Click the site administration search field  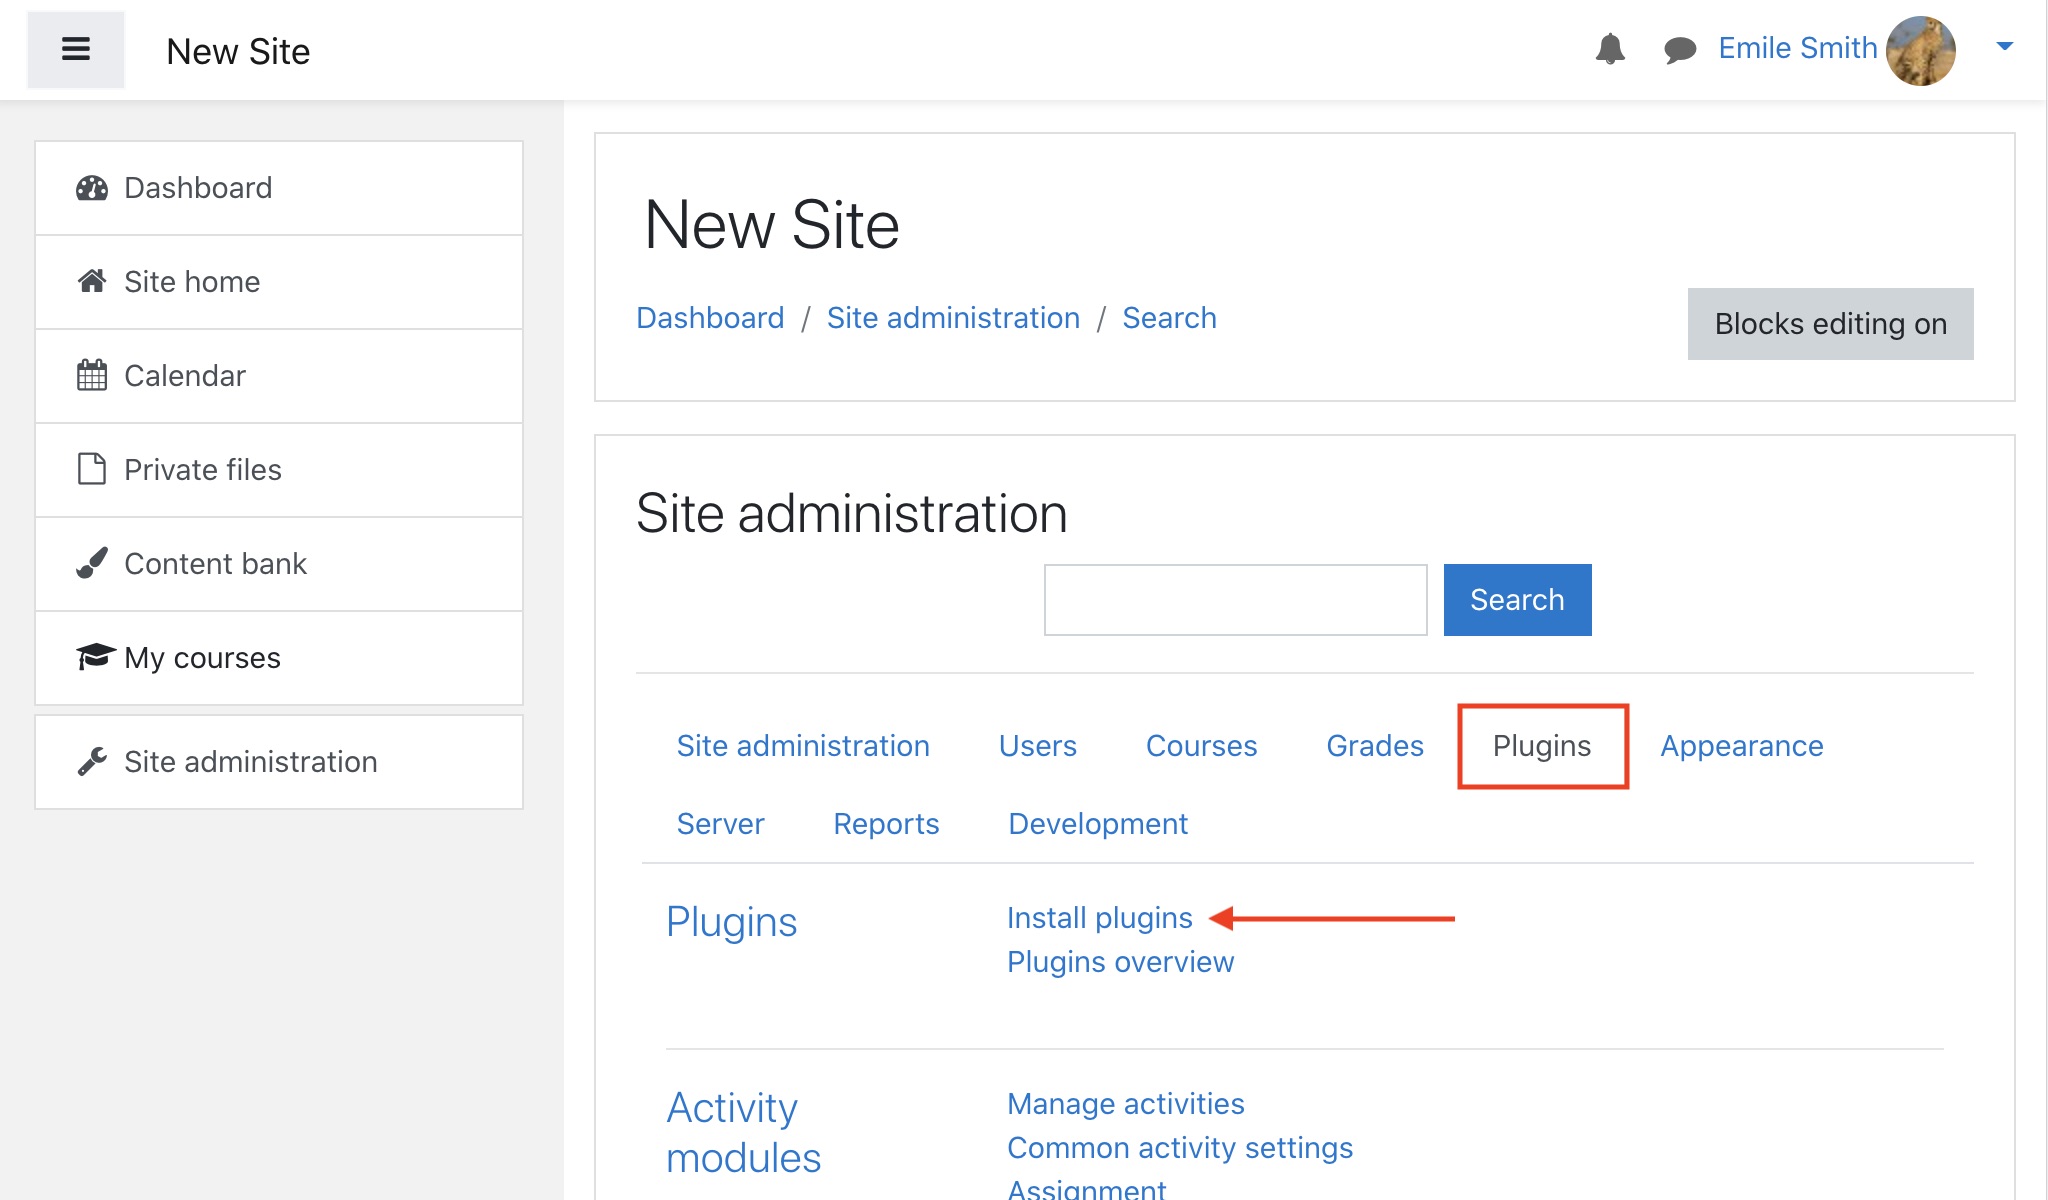[x=1235, y=600]
